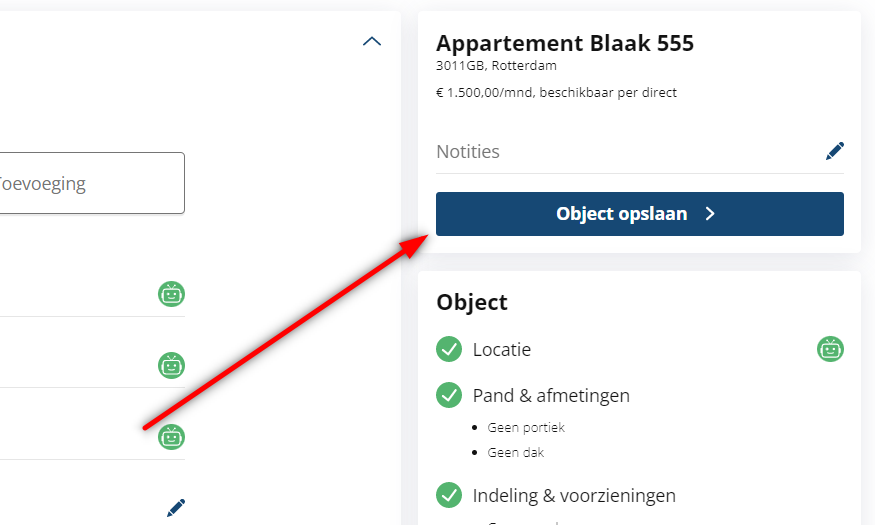Select the Geen portiek bullet item
This screenshot has width=875, height=525.
[526, 427]
